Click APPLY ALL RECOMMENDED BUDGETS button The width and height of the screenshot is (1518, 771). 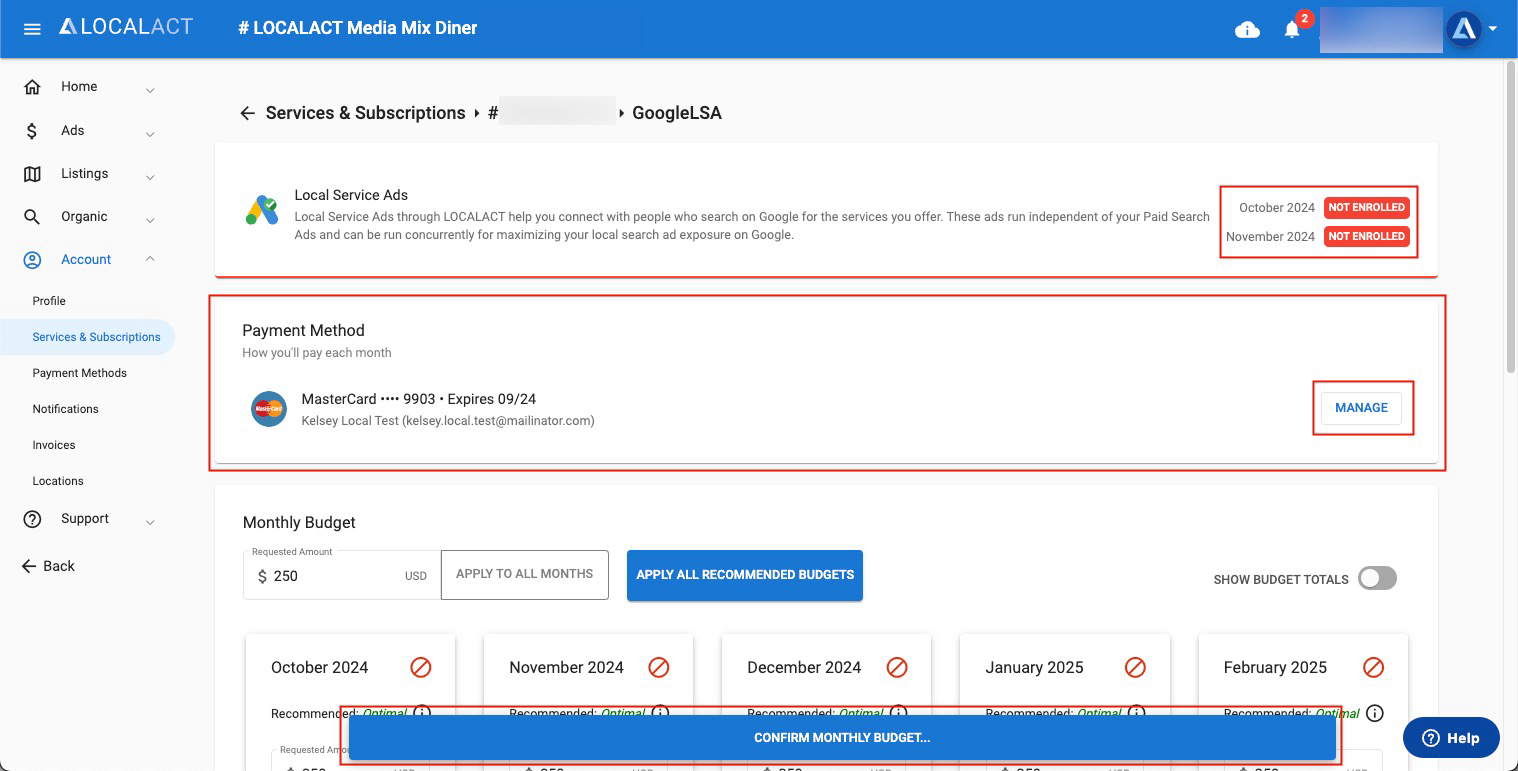pyautogui.click(x=745, y=575)
